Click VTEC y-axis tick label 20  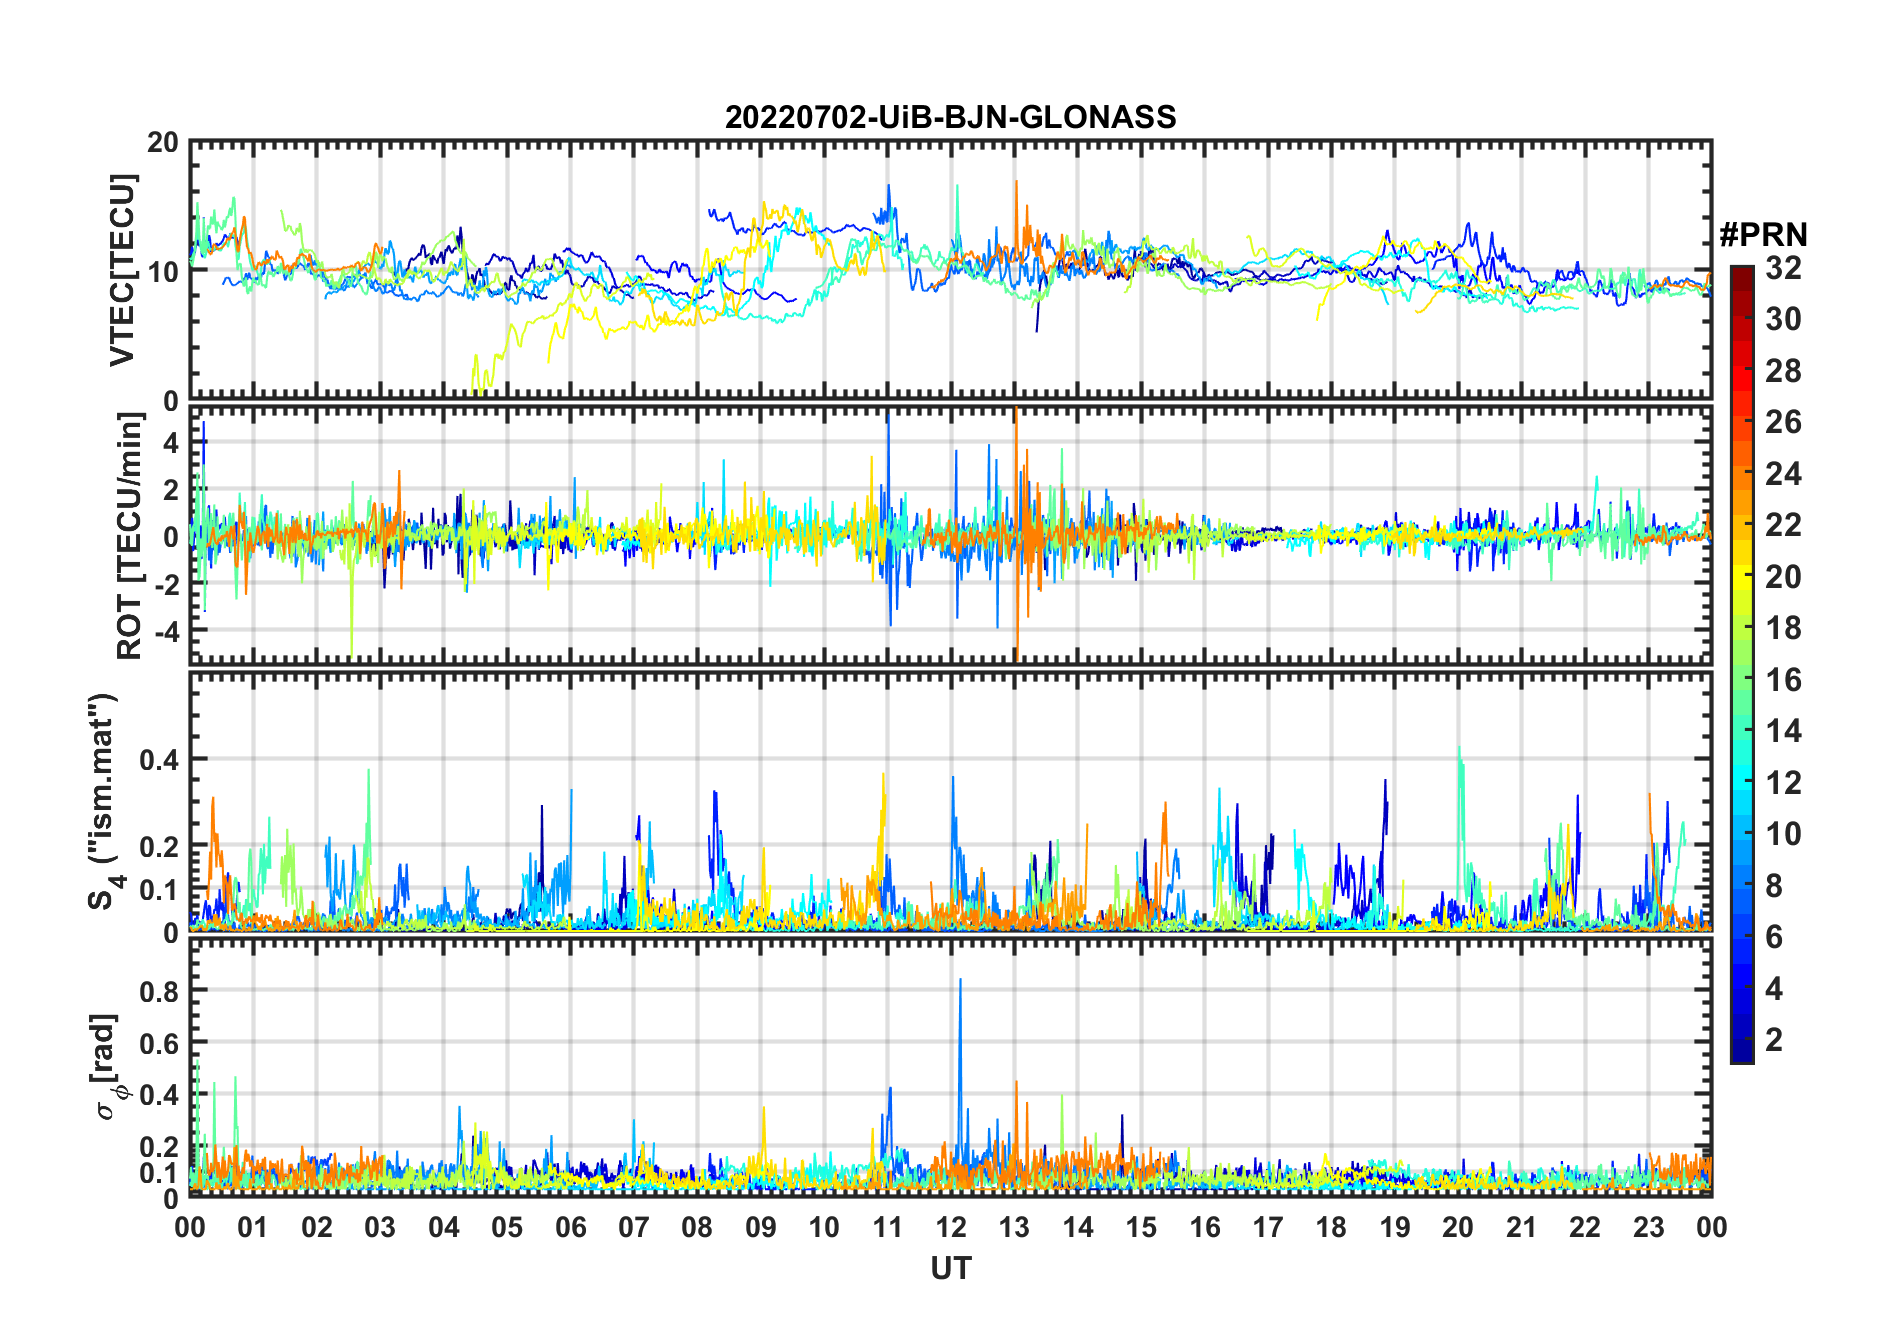[163, 142]
